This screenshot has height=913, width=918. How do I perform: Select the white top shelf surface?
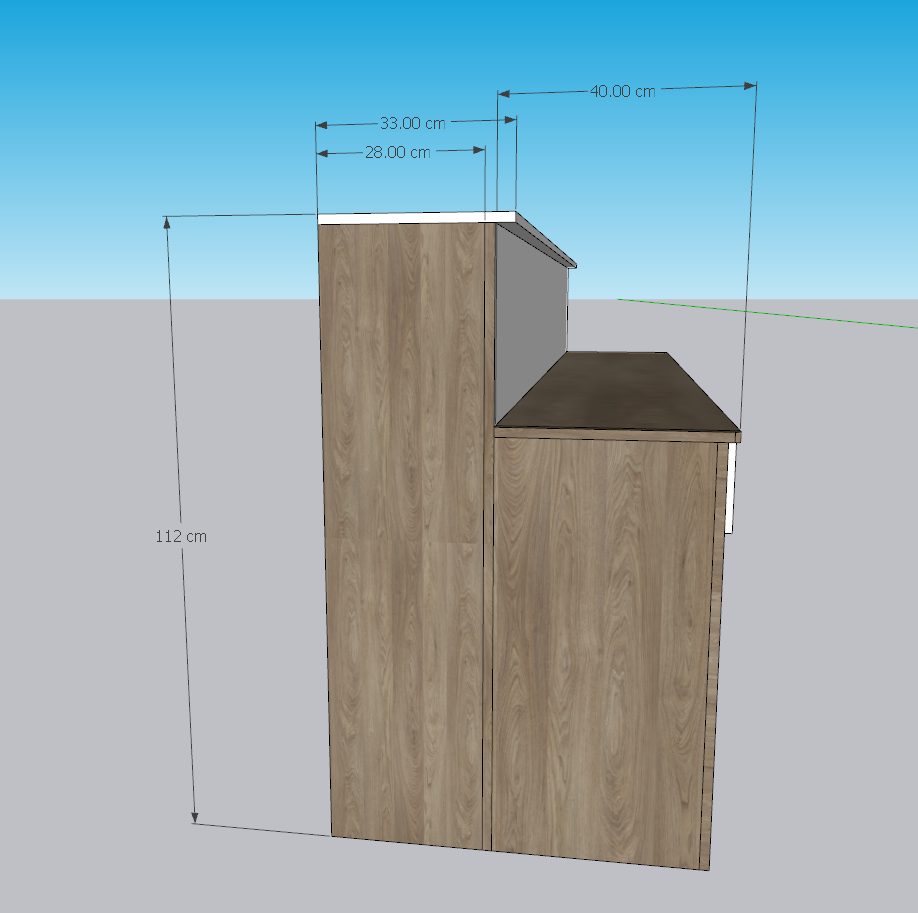click(410, 216)
